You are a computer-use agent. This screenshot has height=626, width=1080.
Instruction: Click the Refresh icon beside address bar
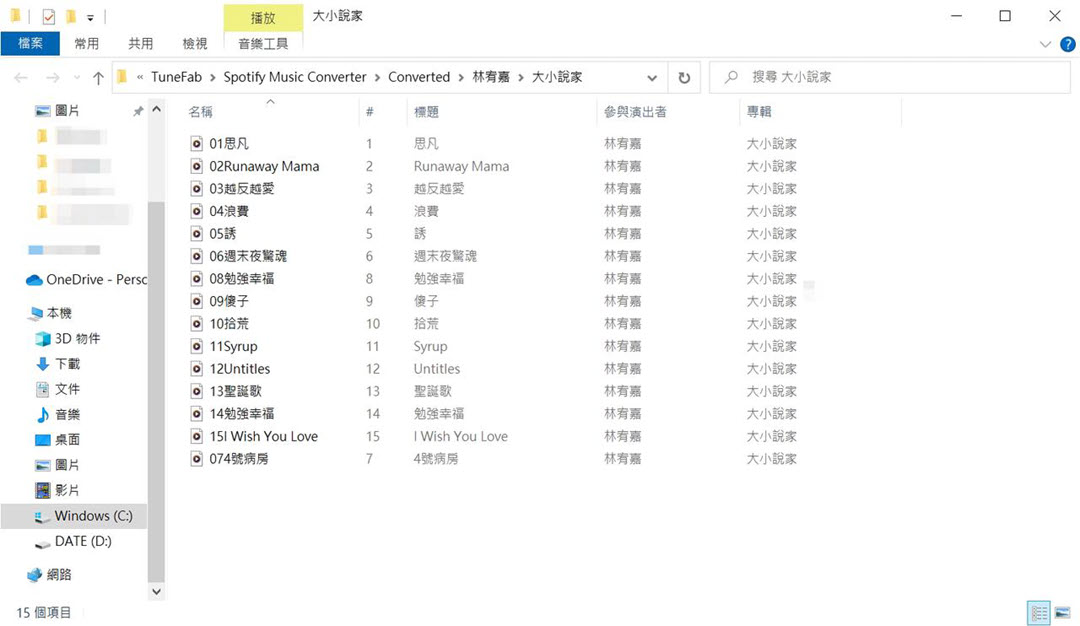pos(684,77)
